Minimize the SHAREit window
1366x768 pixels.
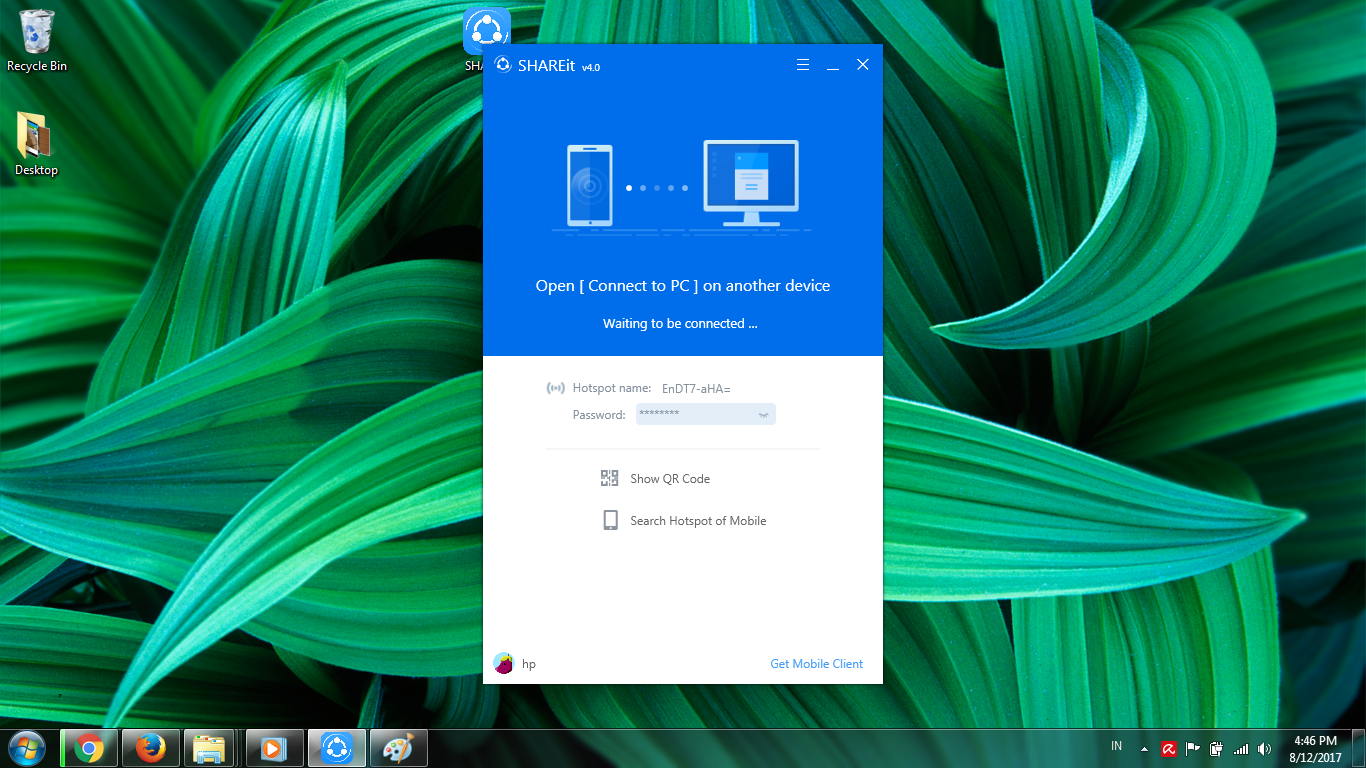tap(832, 66)
